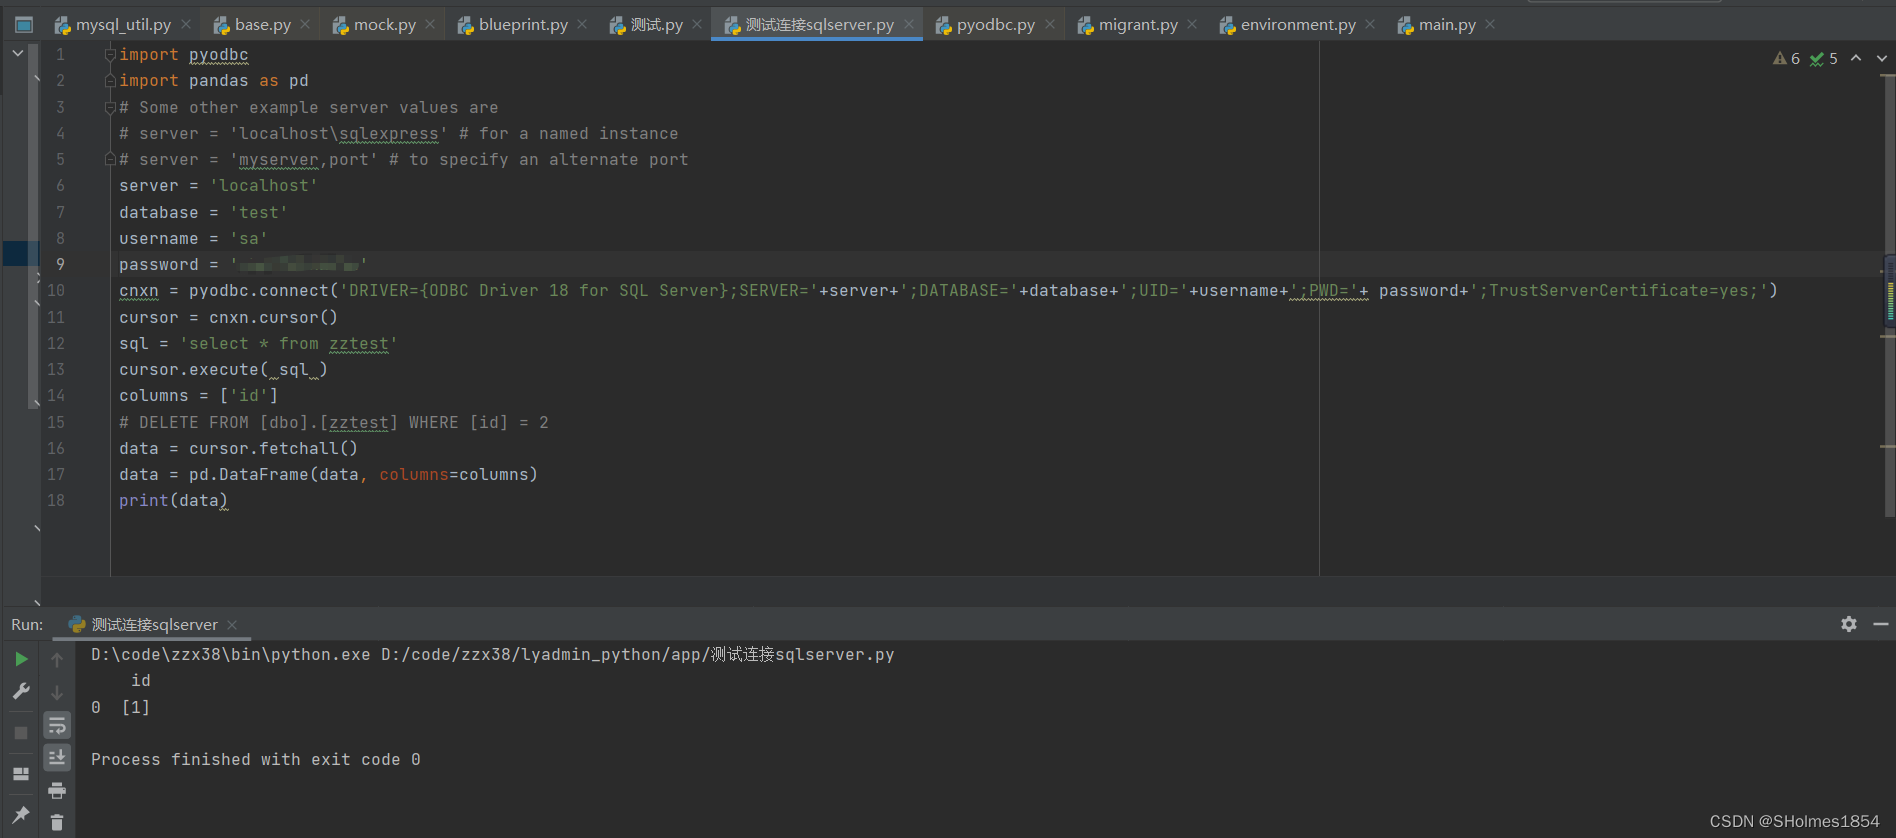Restore run panel layout icon
The height and width of the screenshot is (838, 1896).
21,774
